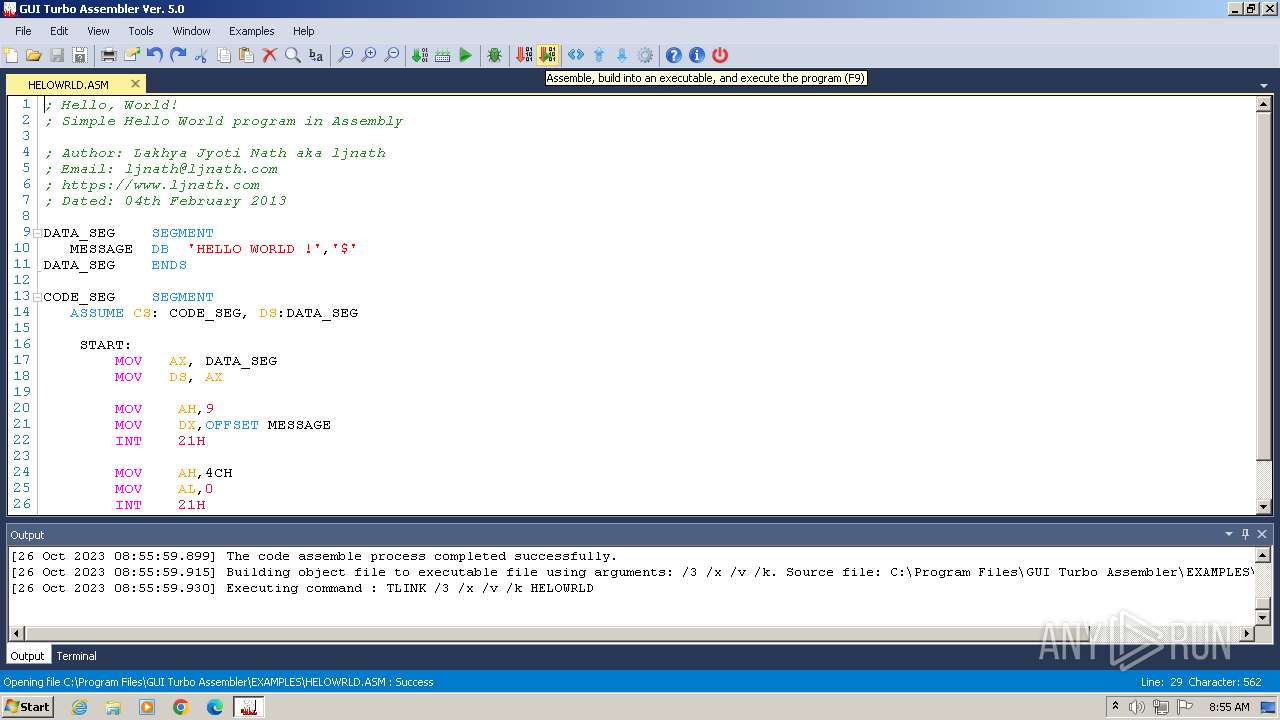Open the Tools menu
This screenshot has height=720, width=1280.
click(141, 31)
